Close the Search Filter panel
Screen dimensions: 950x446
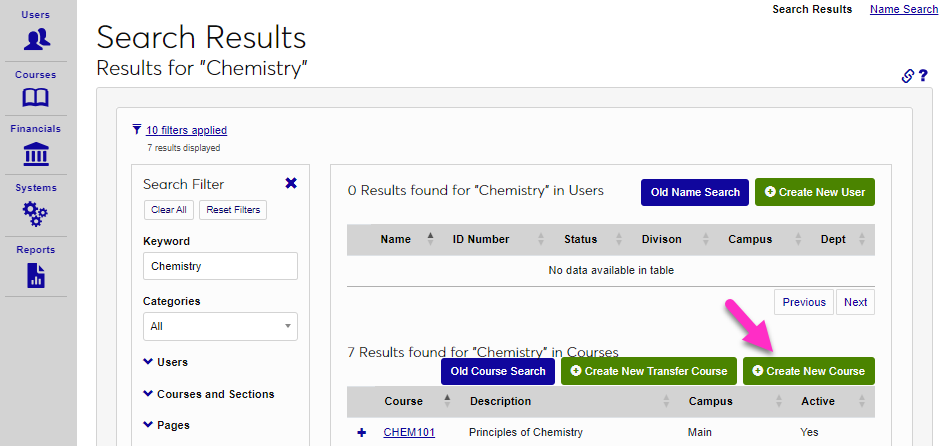coord(291,183)
